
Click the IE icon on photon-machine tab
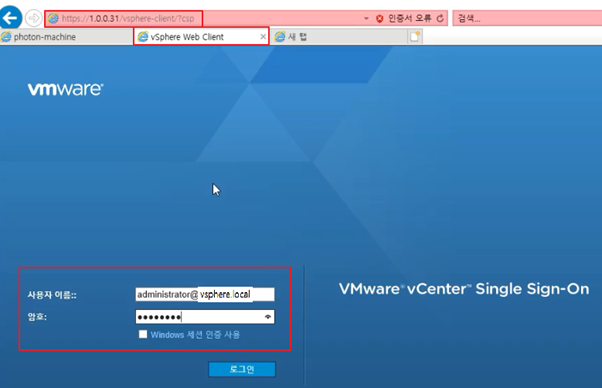[x=6, y=37]
